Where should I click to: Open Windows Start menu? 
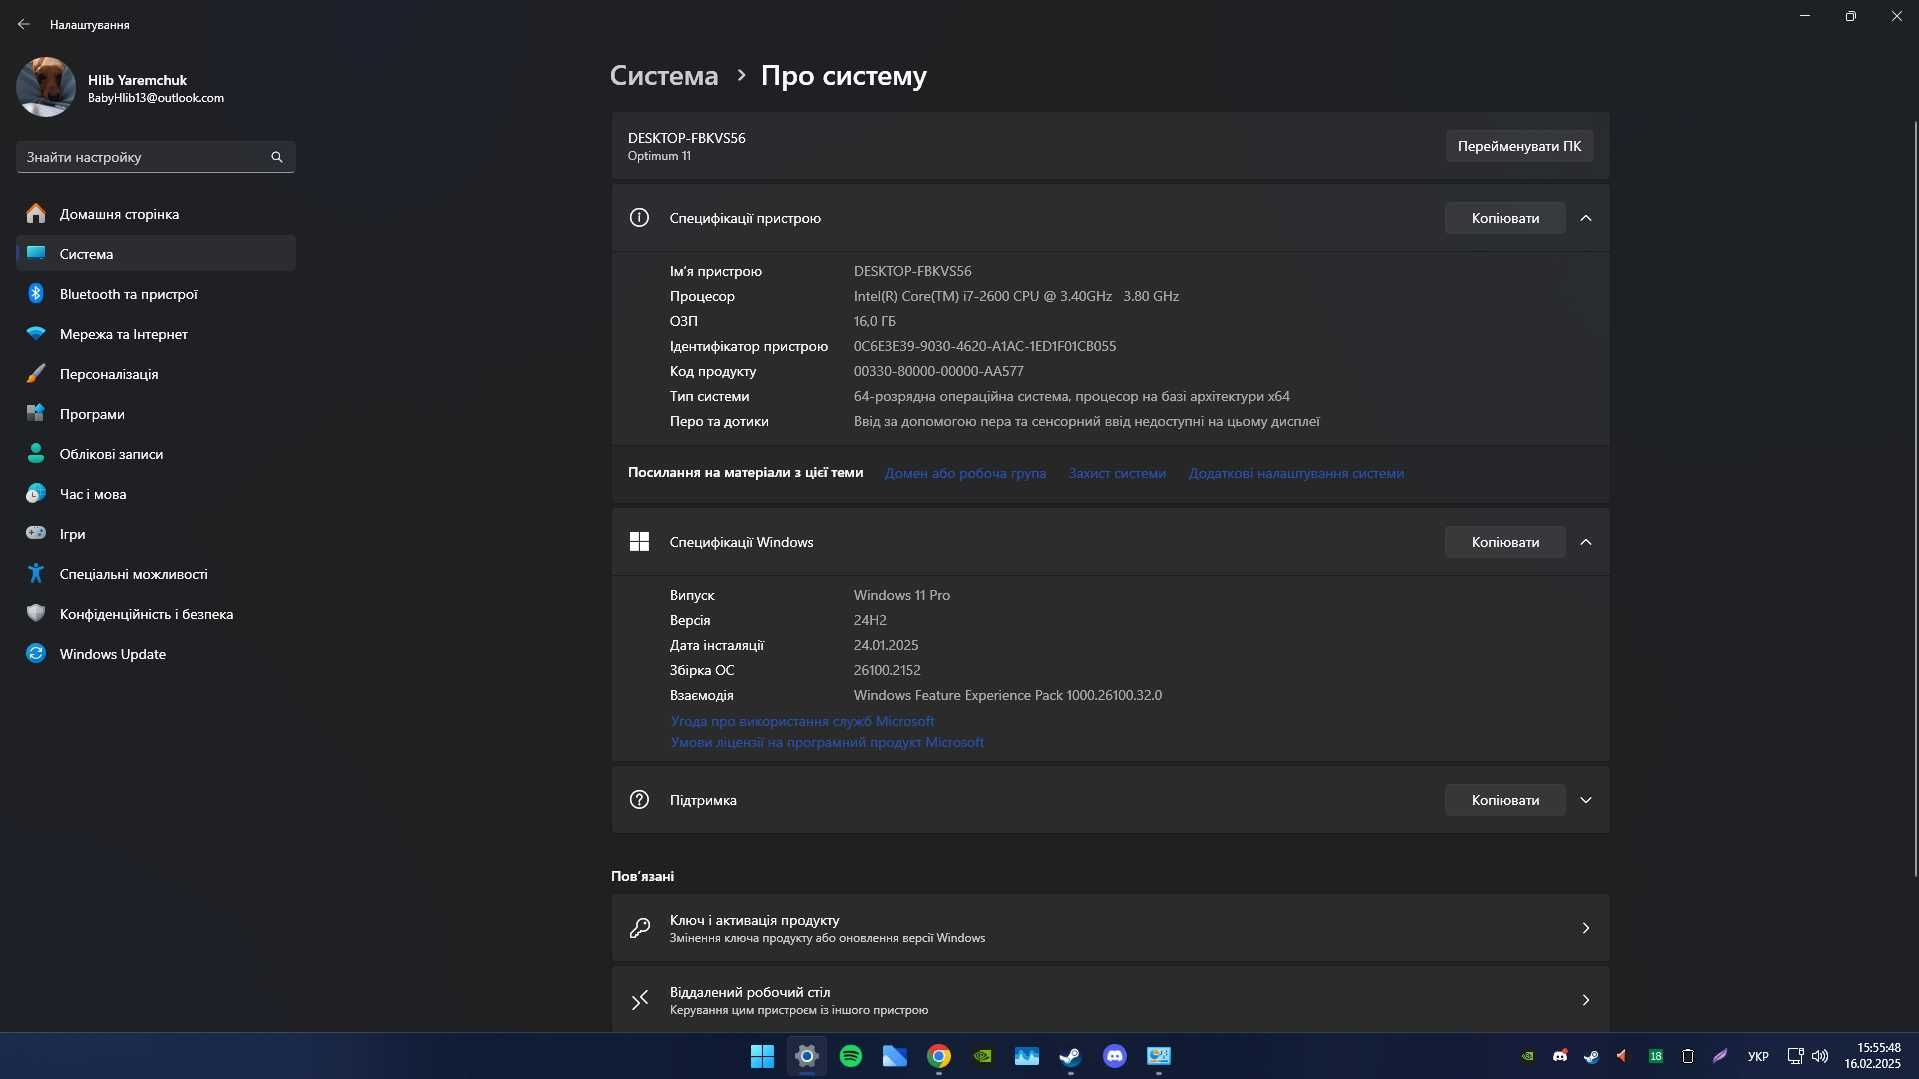pos(762,1056)
